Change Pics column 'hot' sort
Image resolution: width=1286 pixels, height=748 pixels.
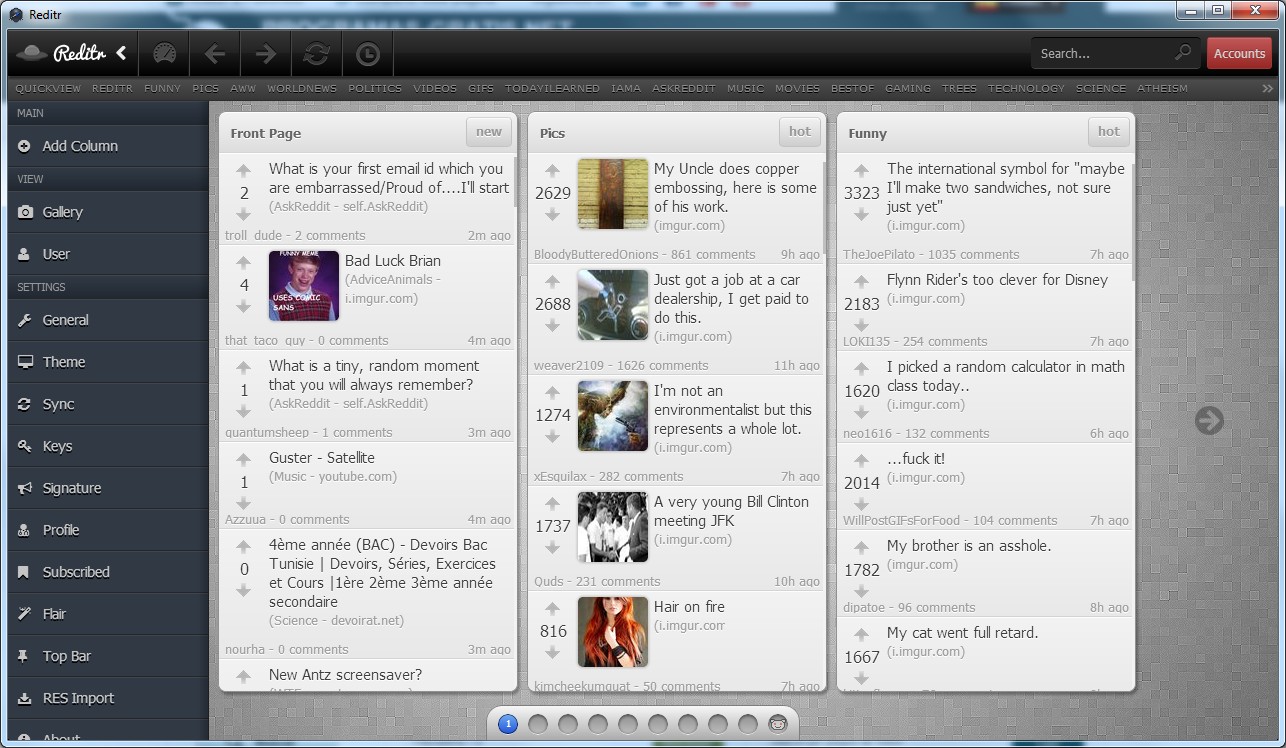(x=800, y=131)
